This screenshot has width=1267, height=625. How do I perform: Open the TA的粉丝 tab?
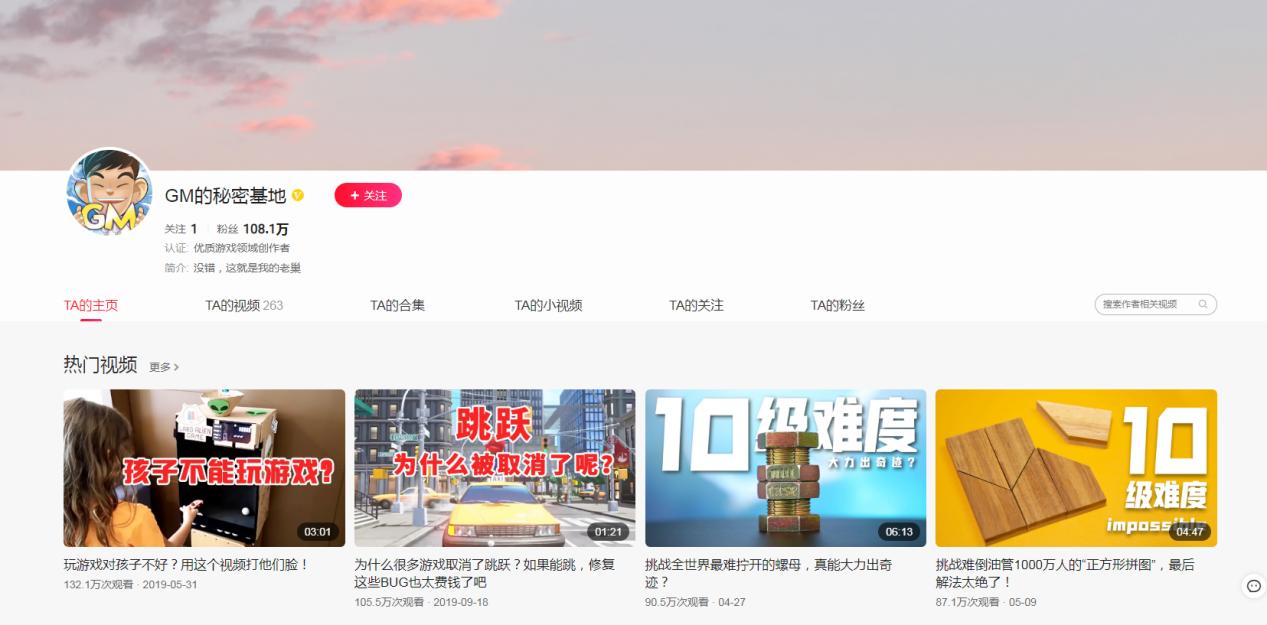(x=835, y=304)
